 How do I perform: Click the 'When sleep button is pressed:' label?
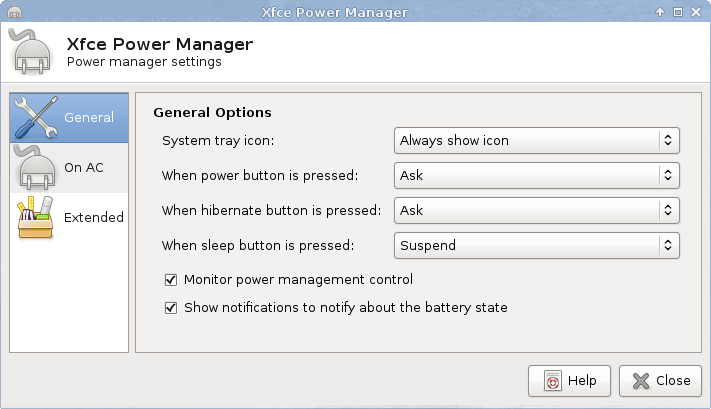tap(258, 245)
